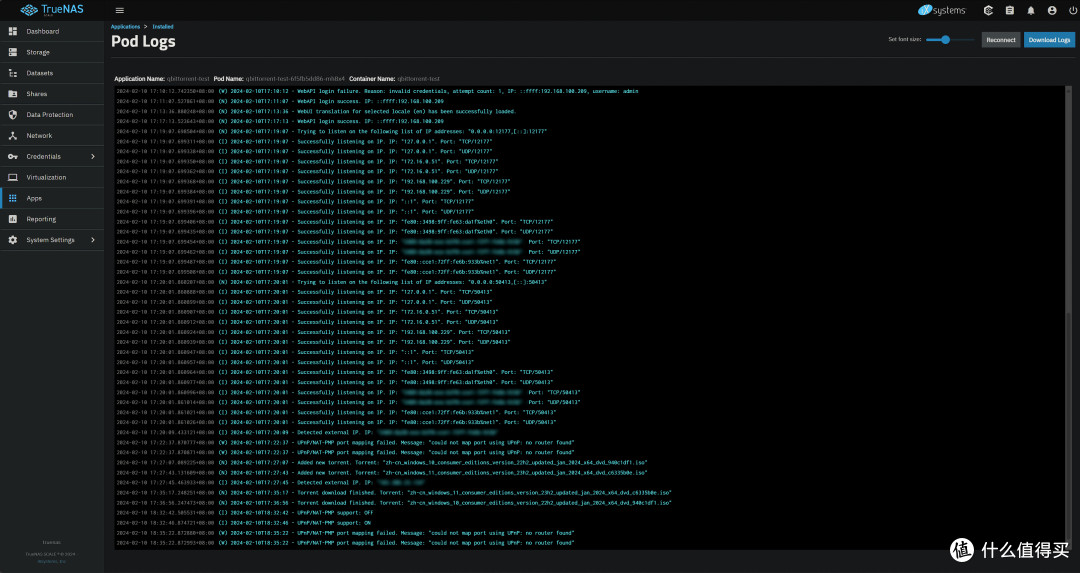1080x573 pixels.
Task: Open the alerts bell icon
Action: 1031,10
